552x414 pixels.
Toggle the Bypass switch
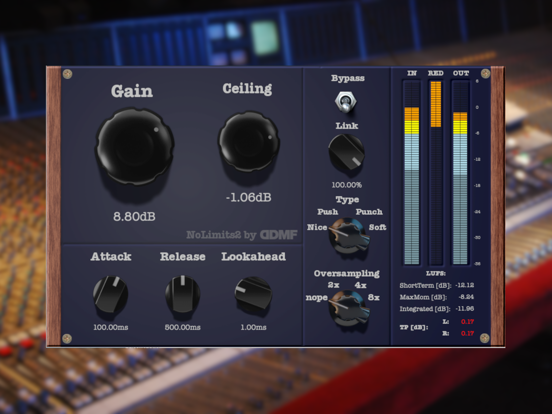coord(346,102)
